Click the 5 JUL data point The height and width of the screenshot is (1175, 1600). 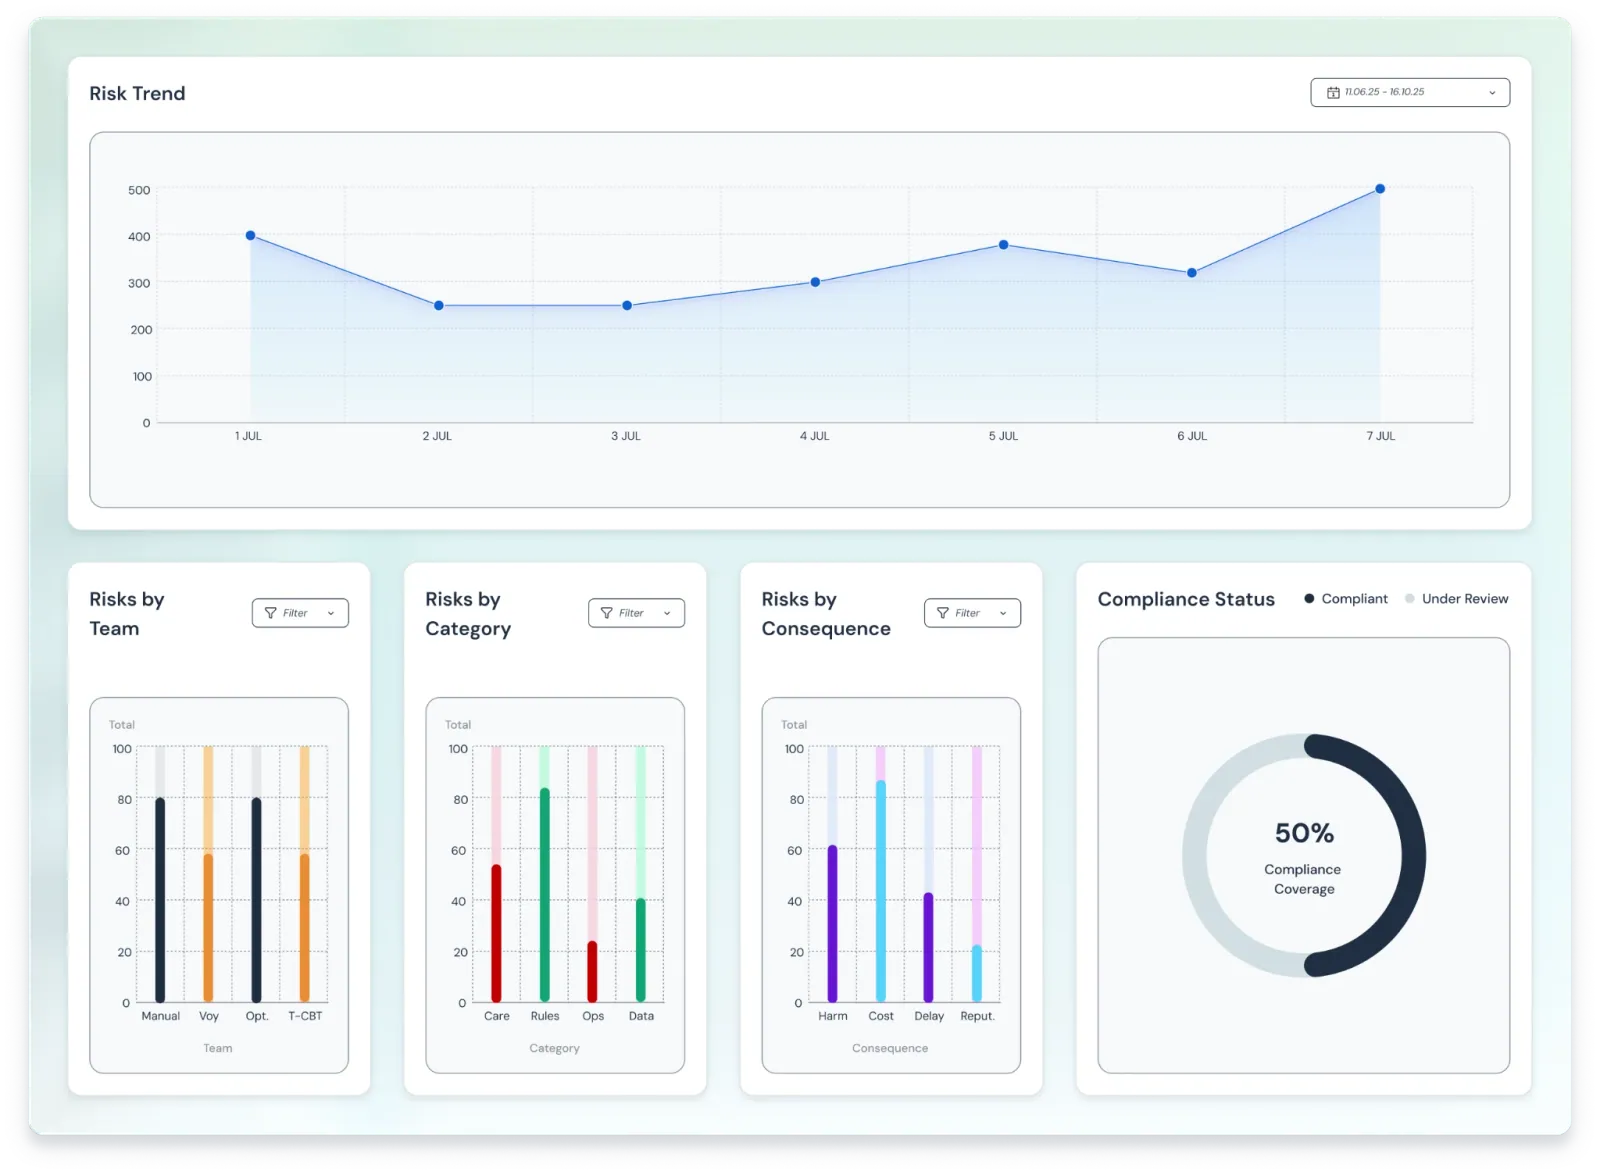1003,245
